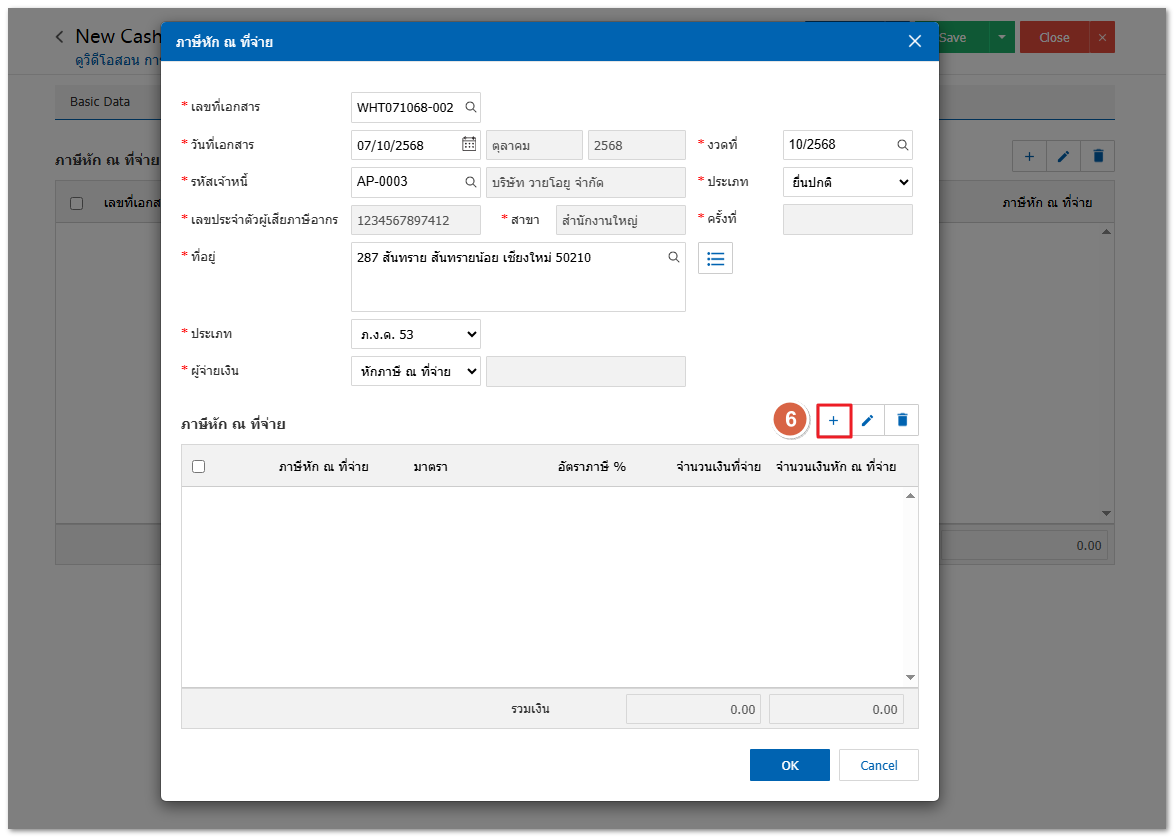Image resolution: width=1174 pixels, height=837 pixels.
Task: Click the list icon beside address box
Action: [x=715, y=258]
